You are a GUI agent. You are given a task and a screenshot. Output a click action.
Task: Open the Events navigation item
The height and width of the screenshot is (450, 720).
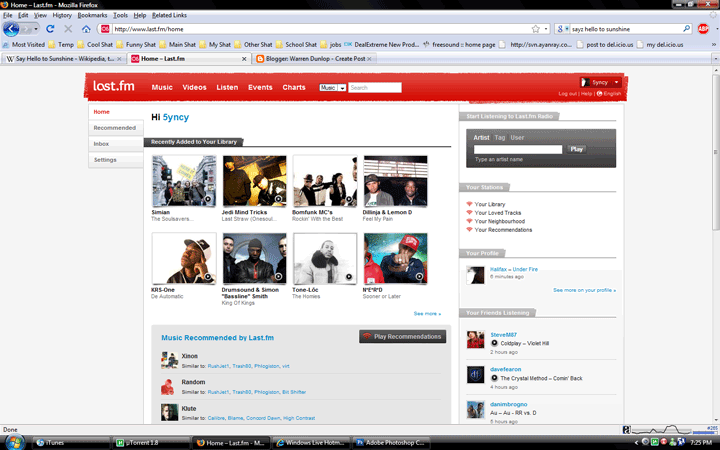point(260,87)
